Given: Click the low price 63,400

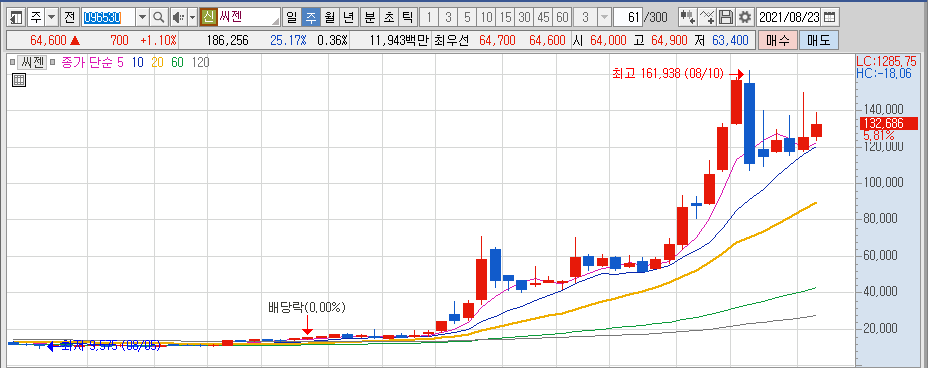Looking at the screenshot, I should click(x=730, y=41).
